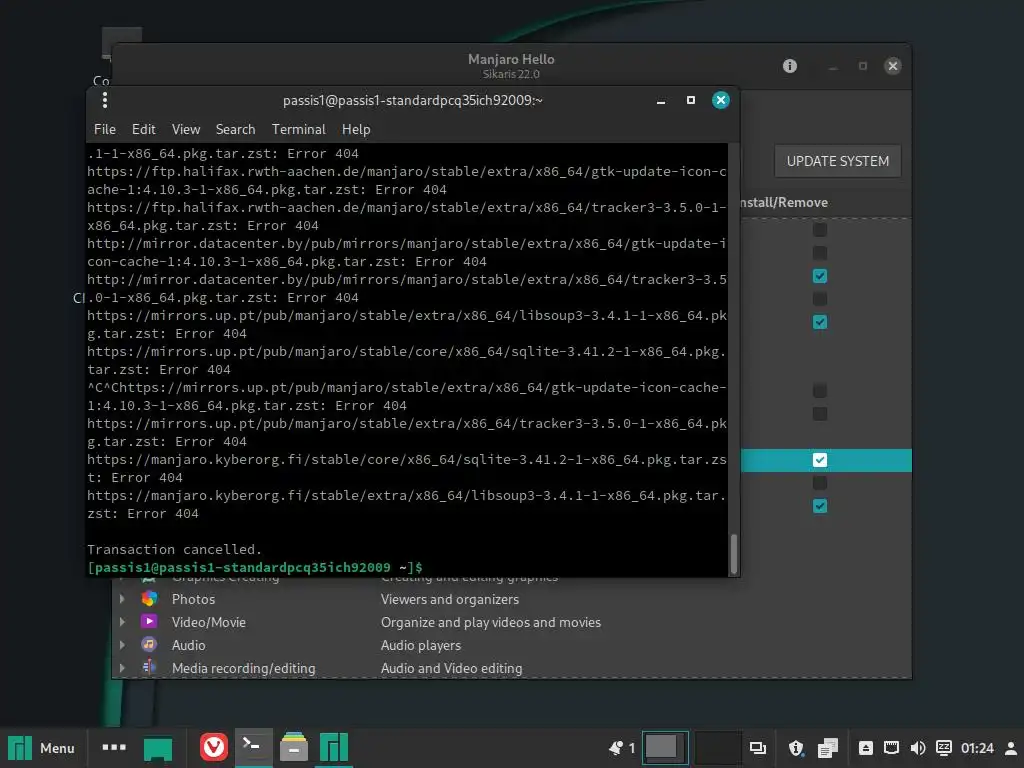
Task: Open the notification bell in the tray
Action: (616, 748)
